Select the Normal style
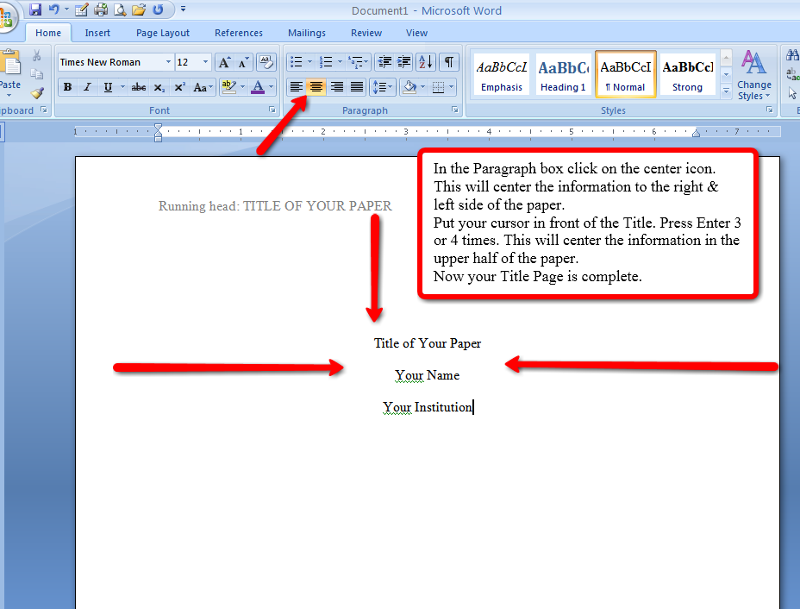 (625, 72)
